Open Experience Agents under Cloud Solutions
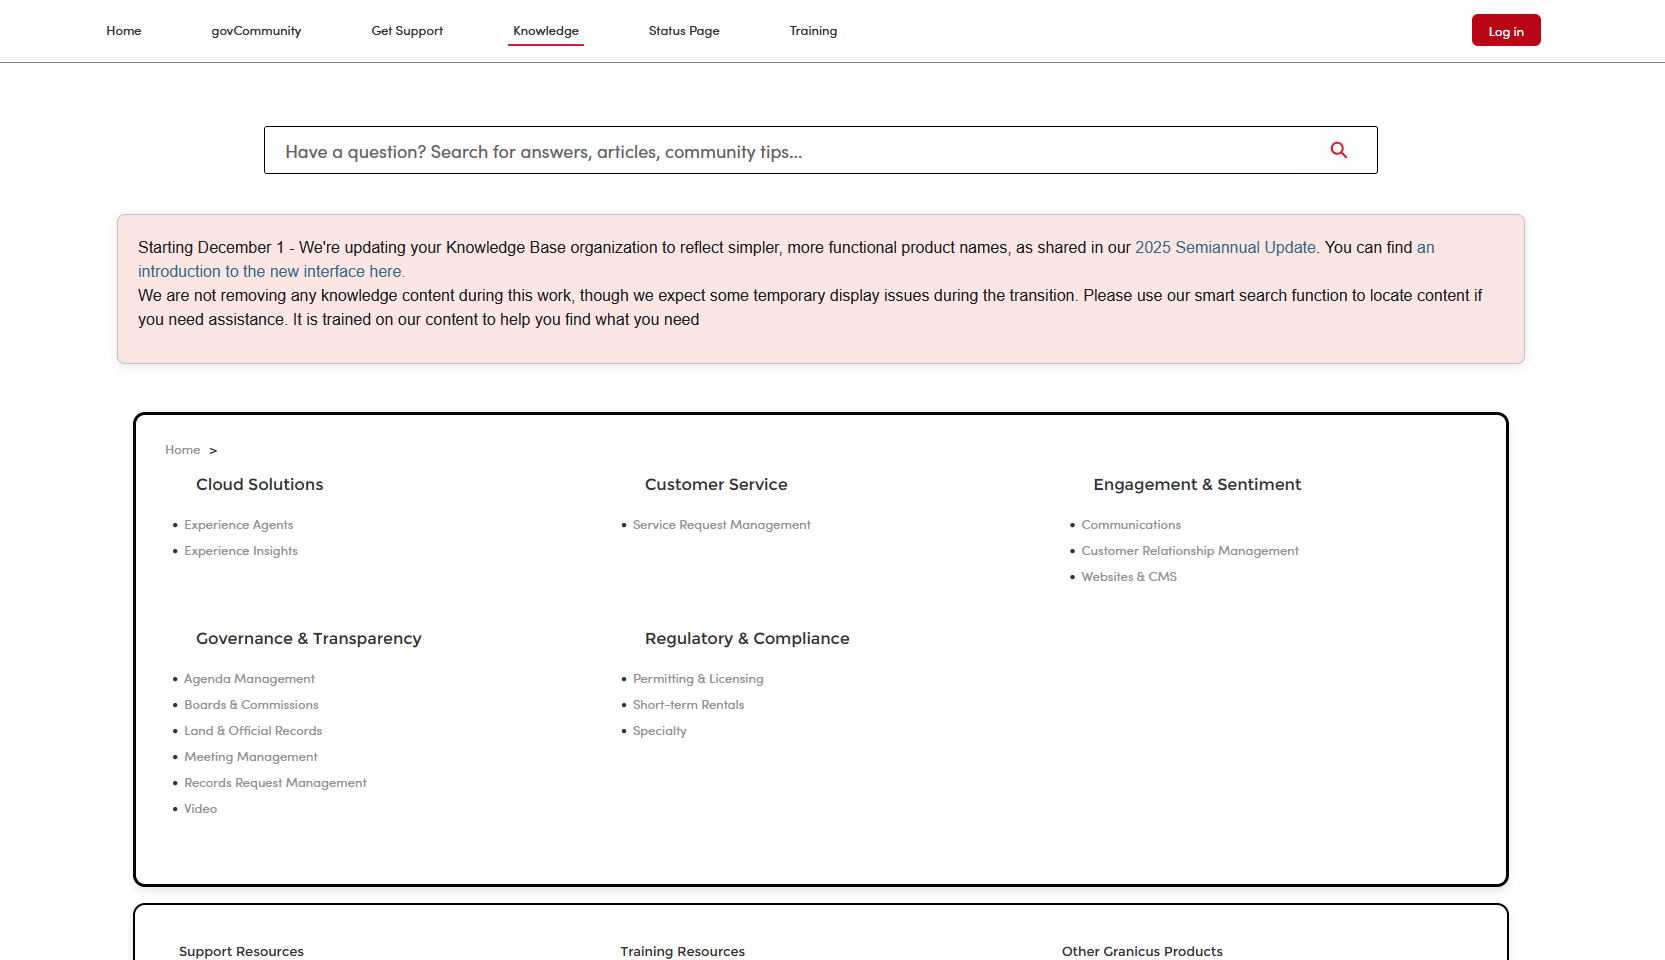 pos(238,524)
